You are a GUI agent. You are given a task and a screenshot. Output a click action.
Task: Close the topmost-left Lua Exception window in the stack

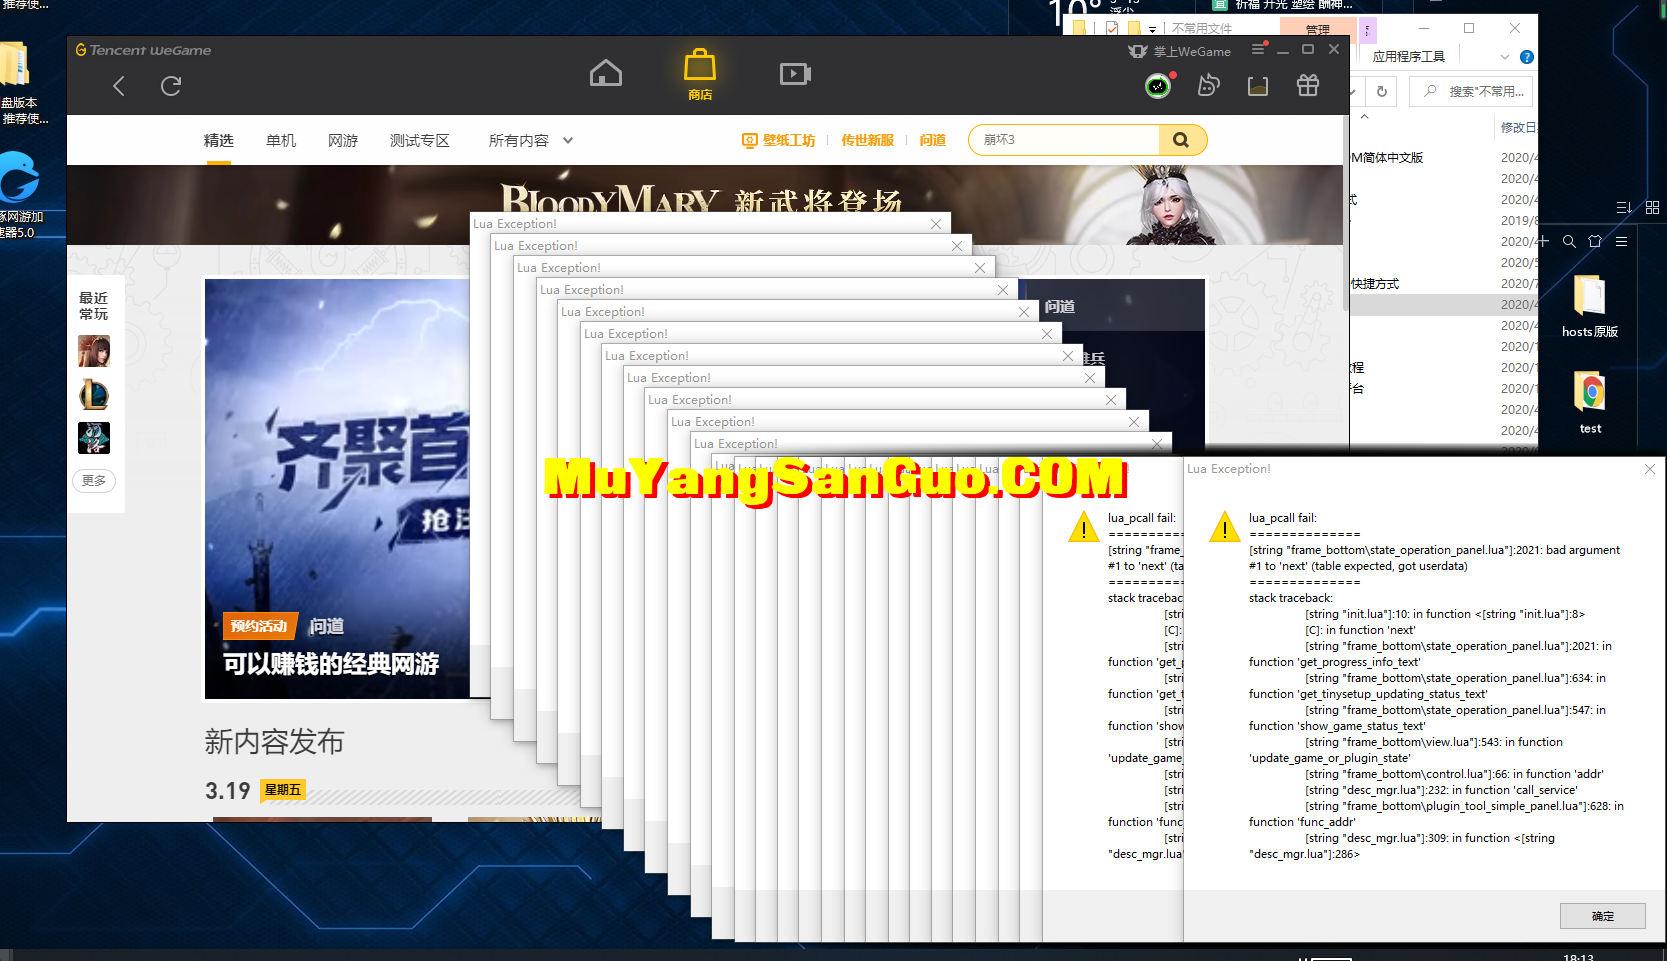pyautogui.click(x=936, y=224)
